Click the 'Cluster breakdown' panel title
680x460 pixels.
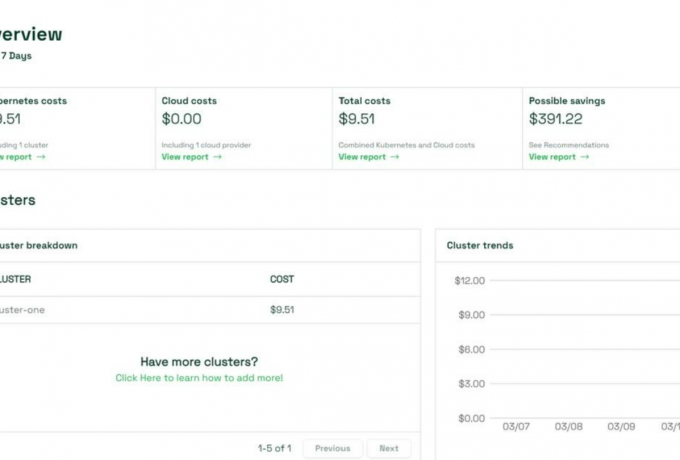[39, 245]
